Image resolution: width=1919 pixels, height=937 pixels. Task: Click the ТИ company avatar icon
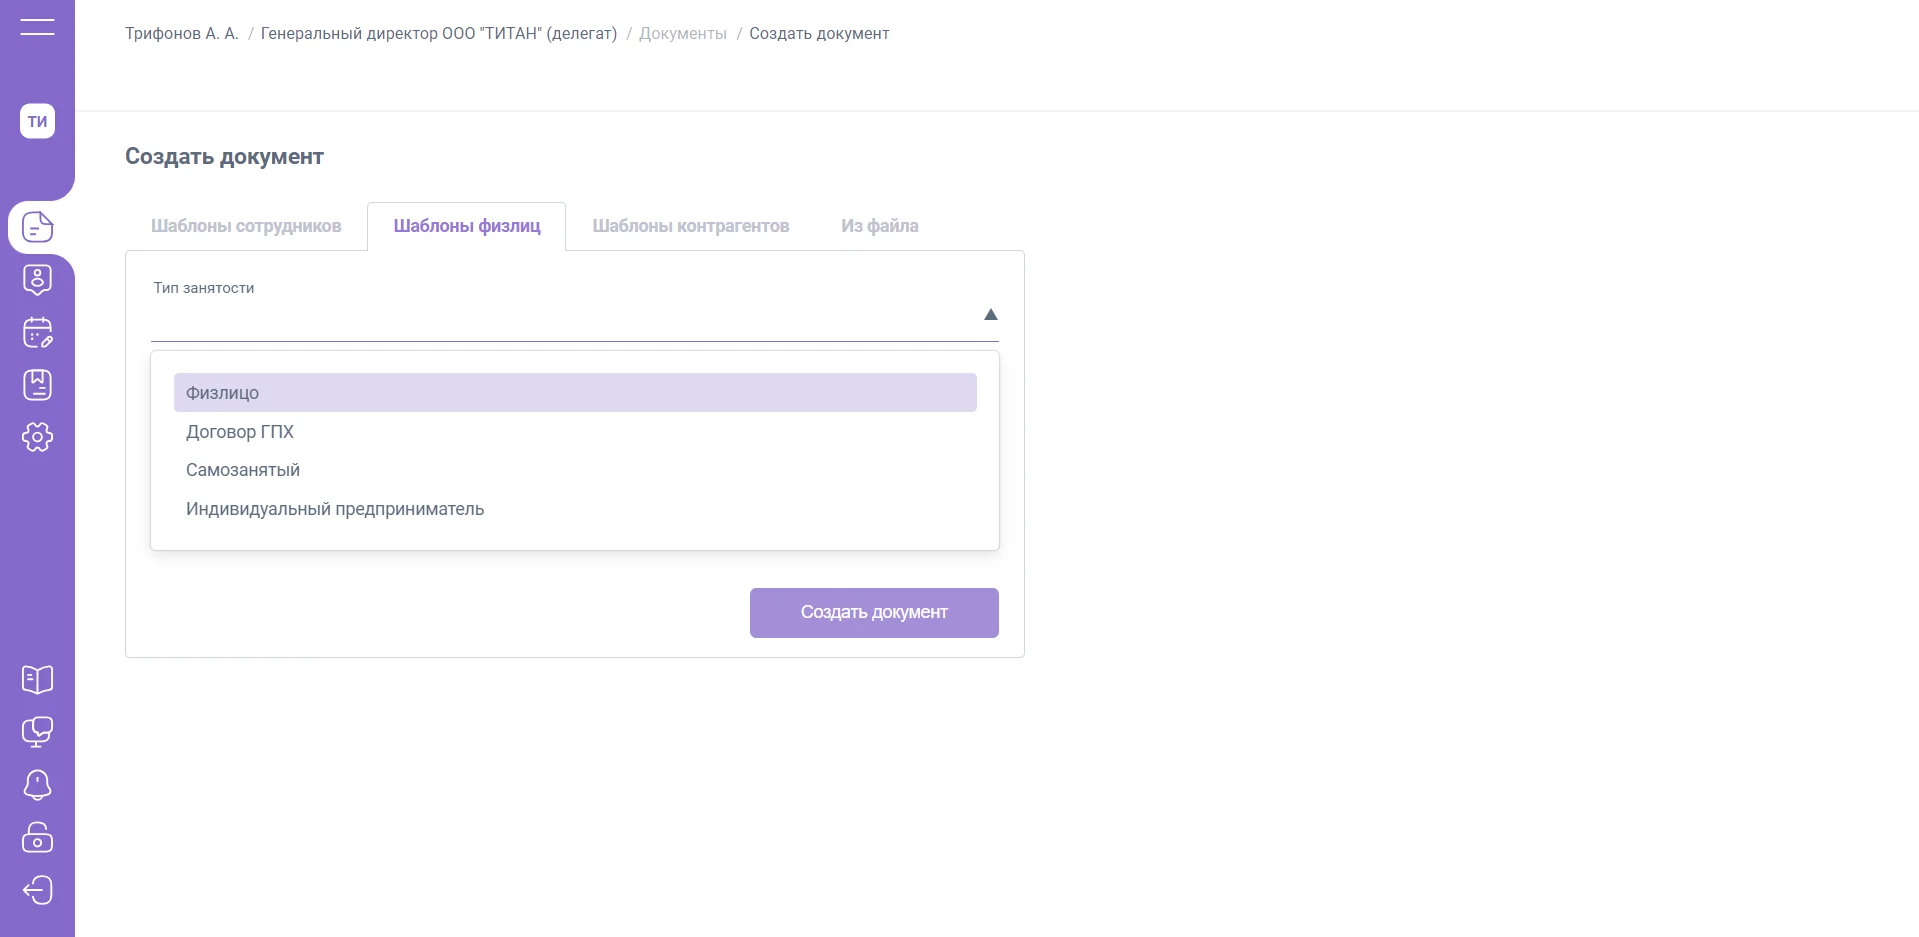[x=37, y=121]
